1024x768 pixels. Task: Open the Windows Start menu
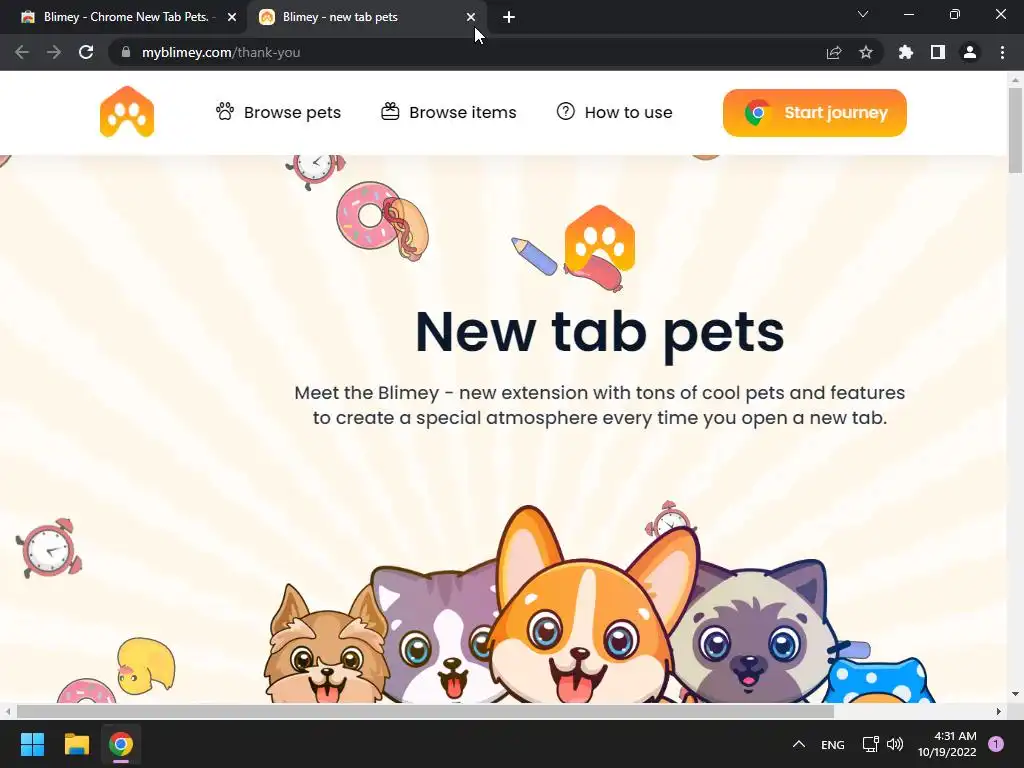click(32, 744)
